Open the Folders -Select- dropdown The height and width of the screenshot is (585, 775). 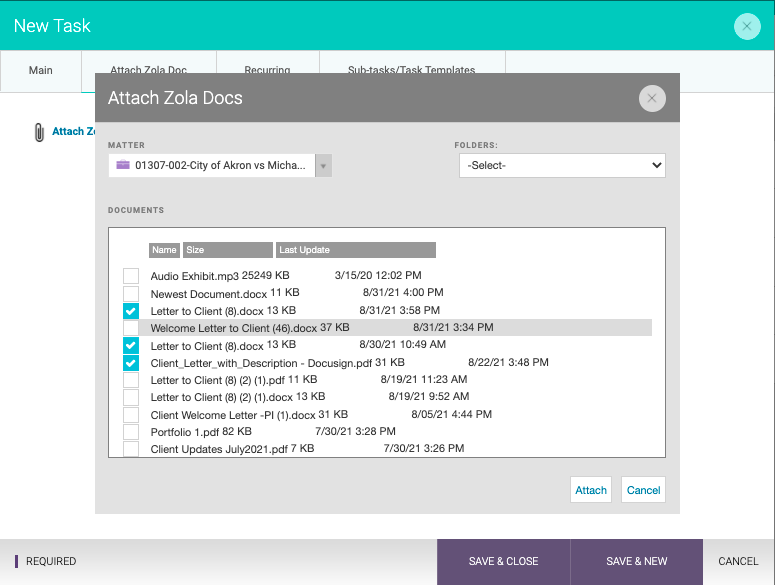(562, 166)
